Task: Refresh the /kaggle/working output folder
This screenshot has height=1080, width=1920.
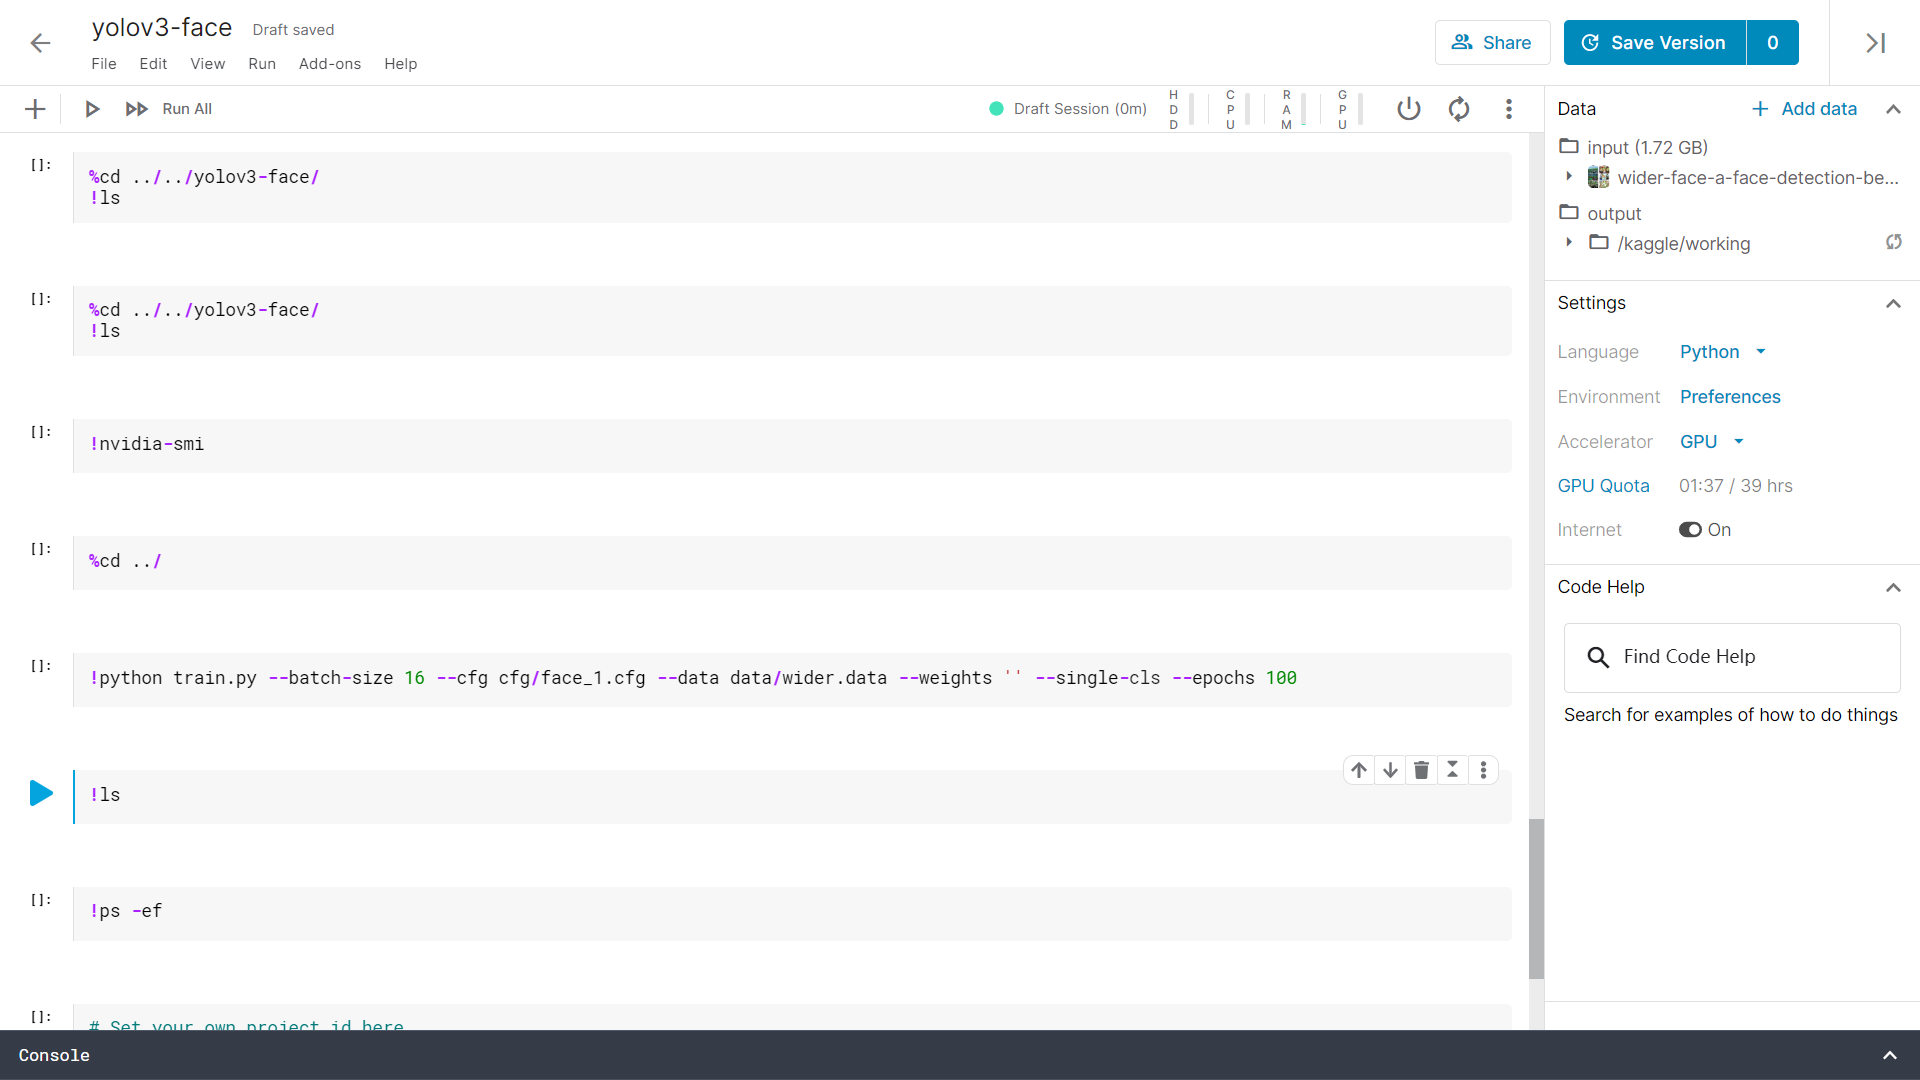Action: point(1894,242)
